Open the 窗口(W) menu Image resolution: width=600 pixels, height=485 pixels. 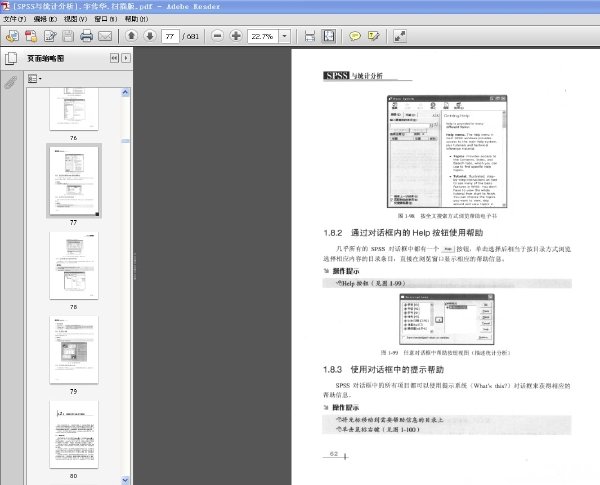[x=106, y=19]
